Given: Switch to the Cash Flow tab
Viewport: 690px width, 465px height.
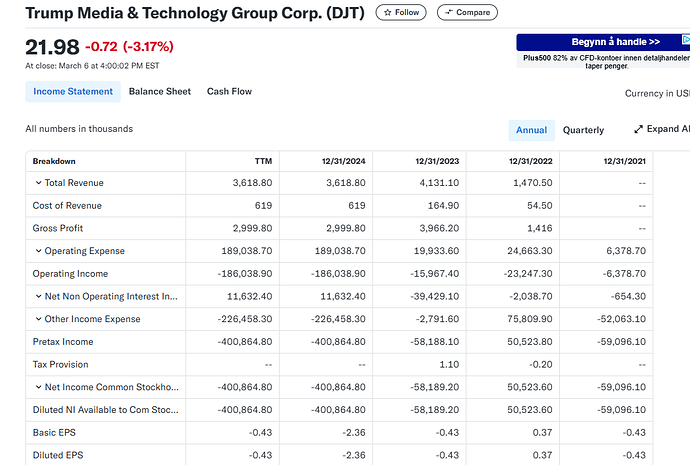Looking at the screenshot, I should pyautogui.click(x=229, y=92).
